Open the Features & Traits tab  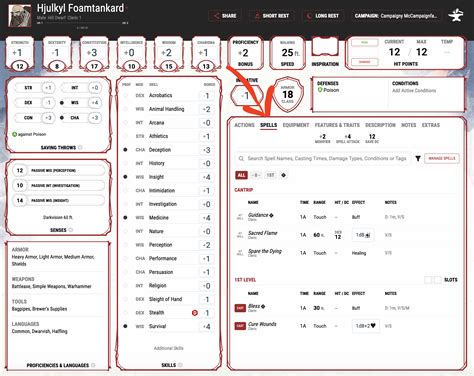click(x=337, y=125)
